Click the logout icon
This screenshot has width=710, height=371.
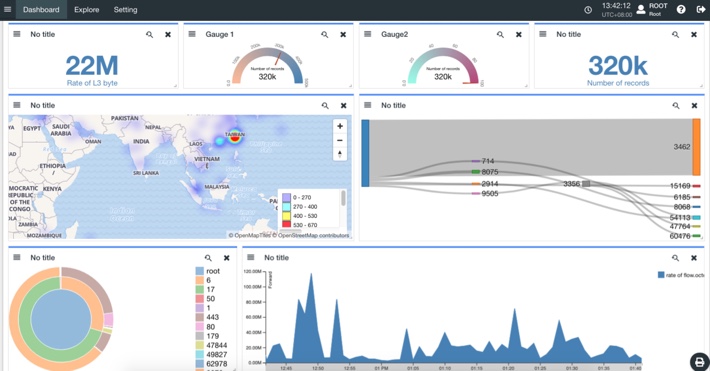700,9
